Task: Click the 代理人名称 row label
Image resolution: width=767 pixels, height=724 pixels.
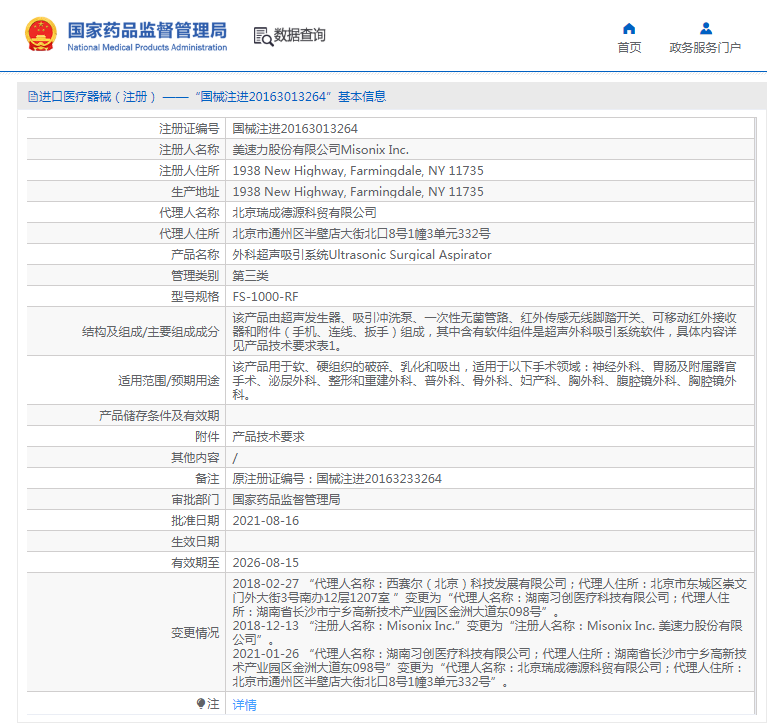Action: pyautogui.click(x=189, y=213)
